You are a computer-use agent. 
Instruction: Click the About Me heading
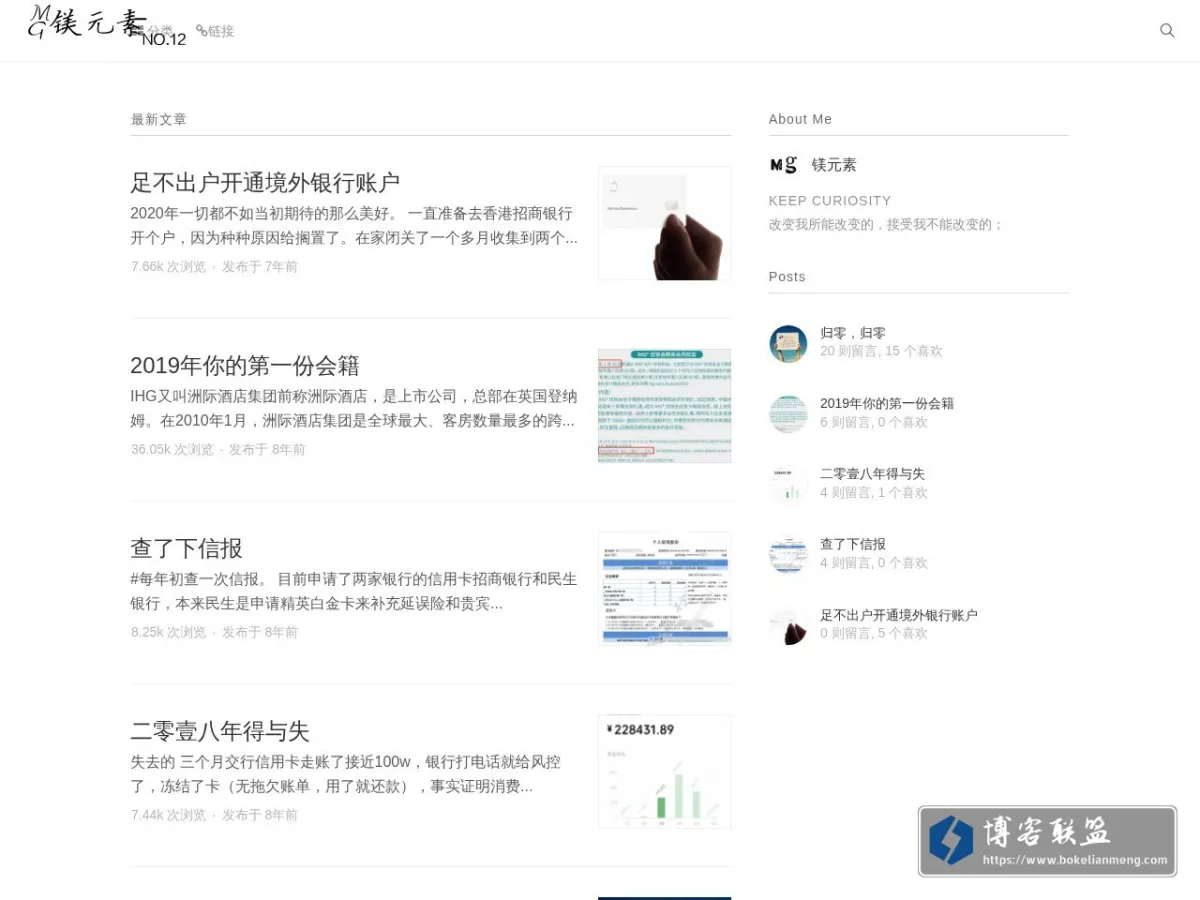coord(800,119)
